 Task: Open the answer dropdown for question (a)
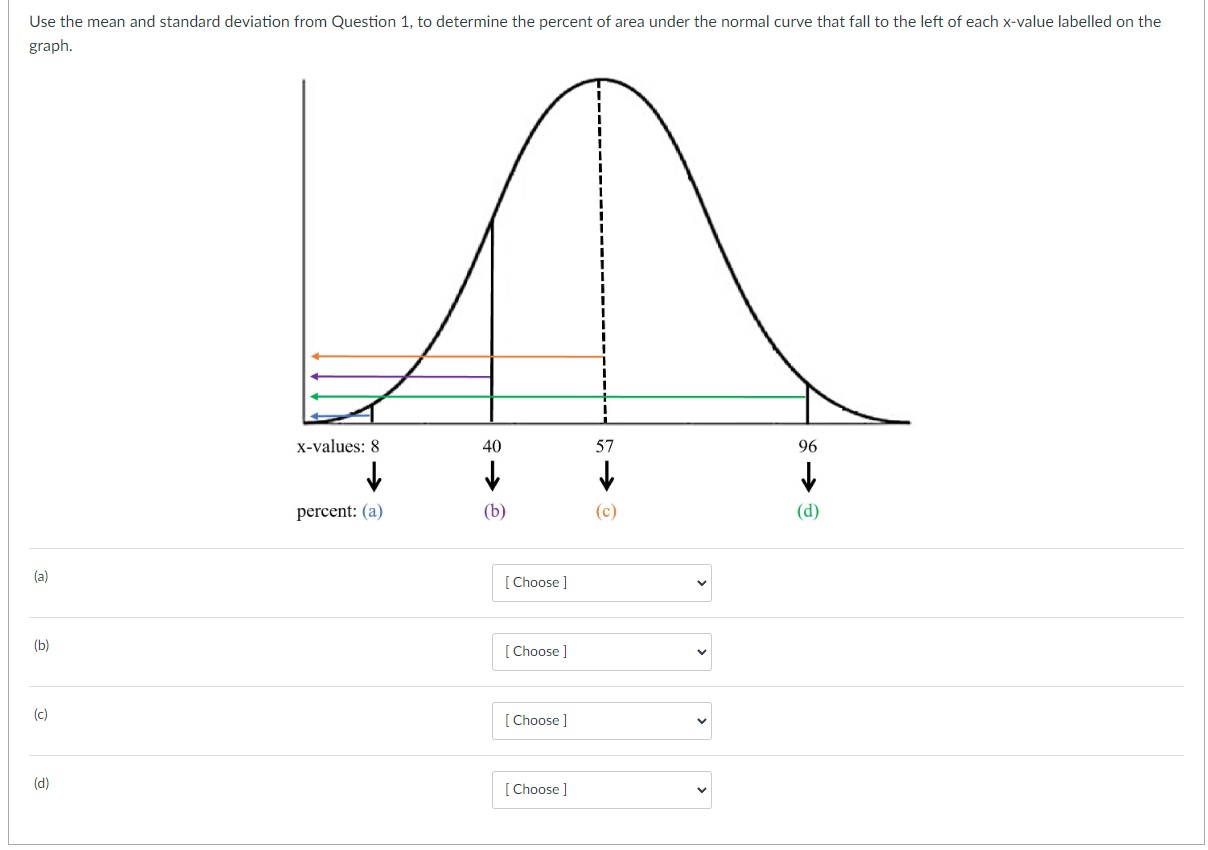(600, 582)
